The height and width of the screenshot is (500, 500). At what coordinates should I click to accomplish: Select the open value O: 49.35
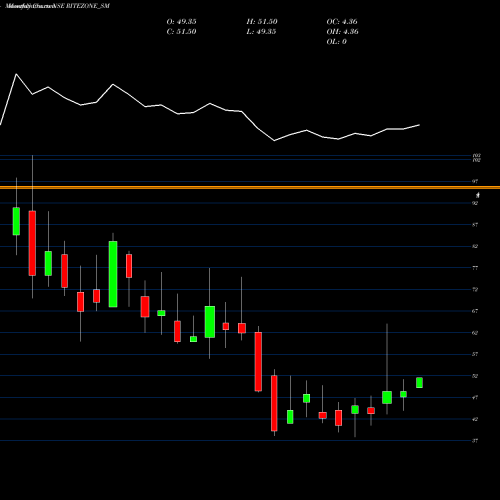[x=181, y=22]
